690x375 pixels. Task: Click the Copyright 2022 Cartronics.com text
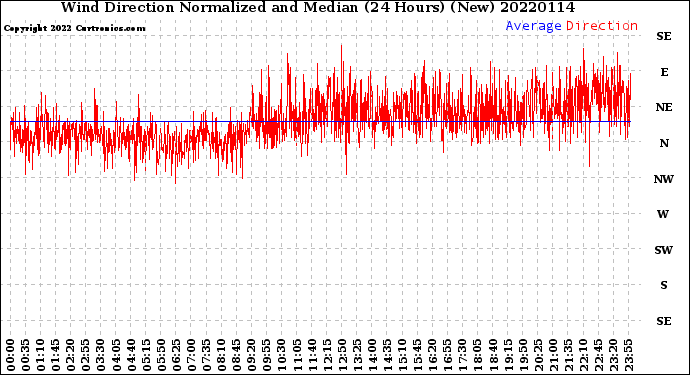[74, 29]
